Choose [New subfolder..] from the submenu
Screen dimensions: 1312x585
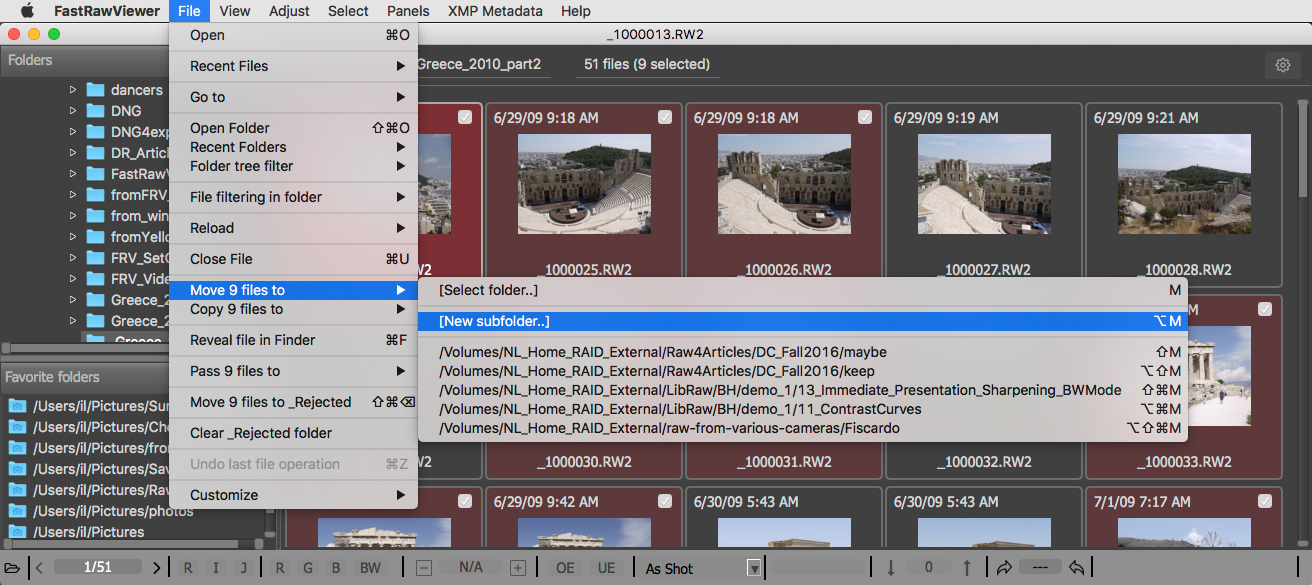(495, 321)
